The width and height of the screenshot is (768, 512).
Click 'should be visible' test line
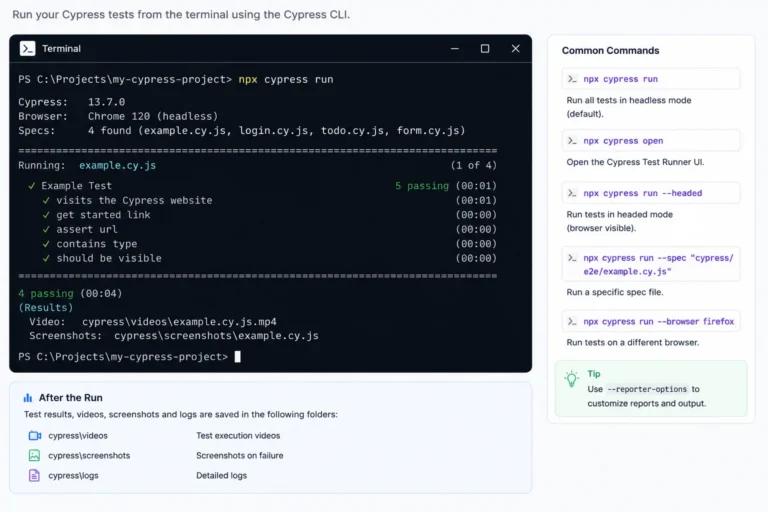tap(109, 258)
